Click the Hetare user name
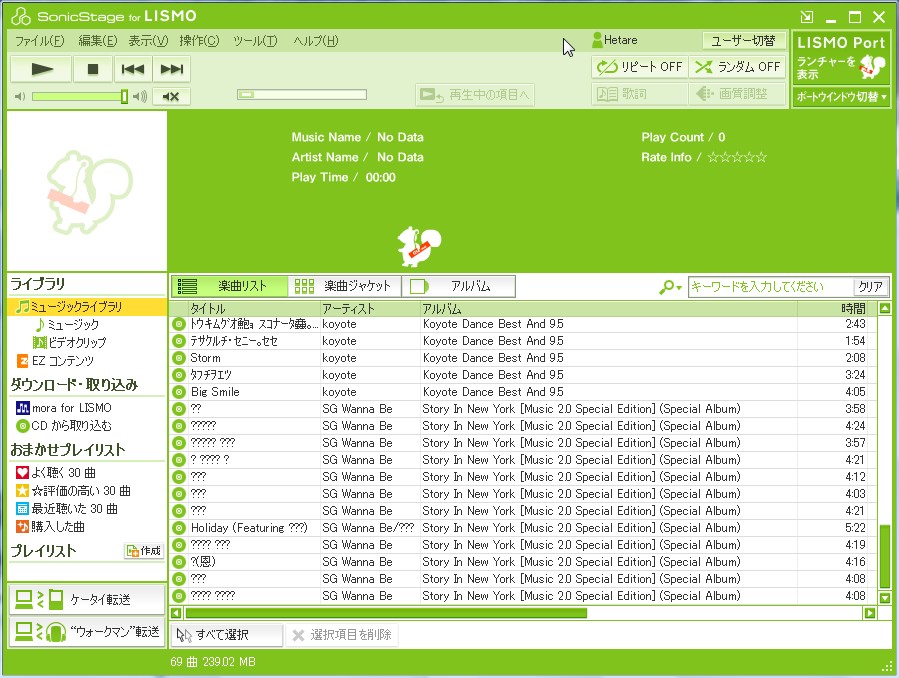The image size is (899, 678). 620,40
